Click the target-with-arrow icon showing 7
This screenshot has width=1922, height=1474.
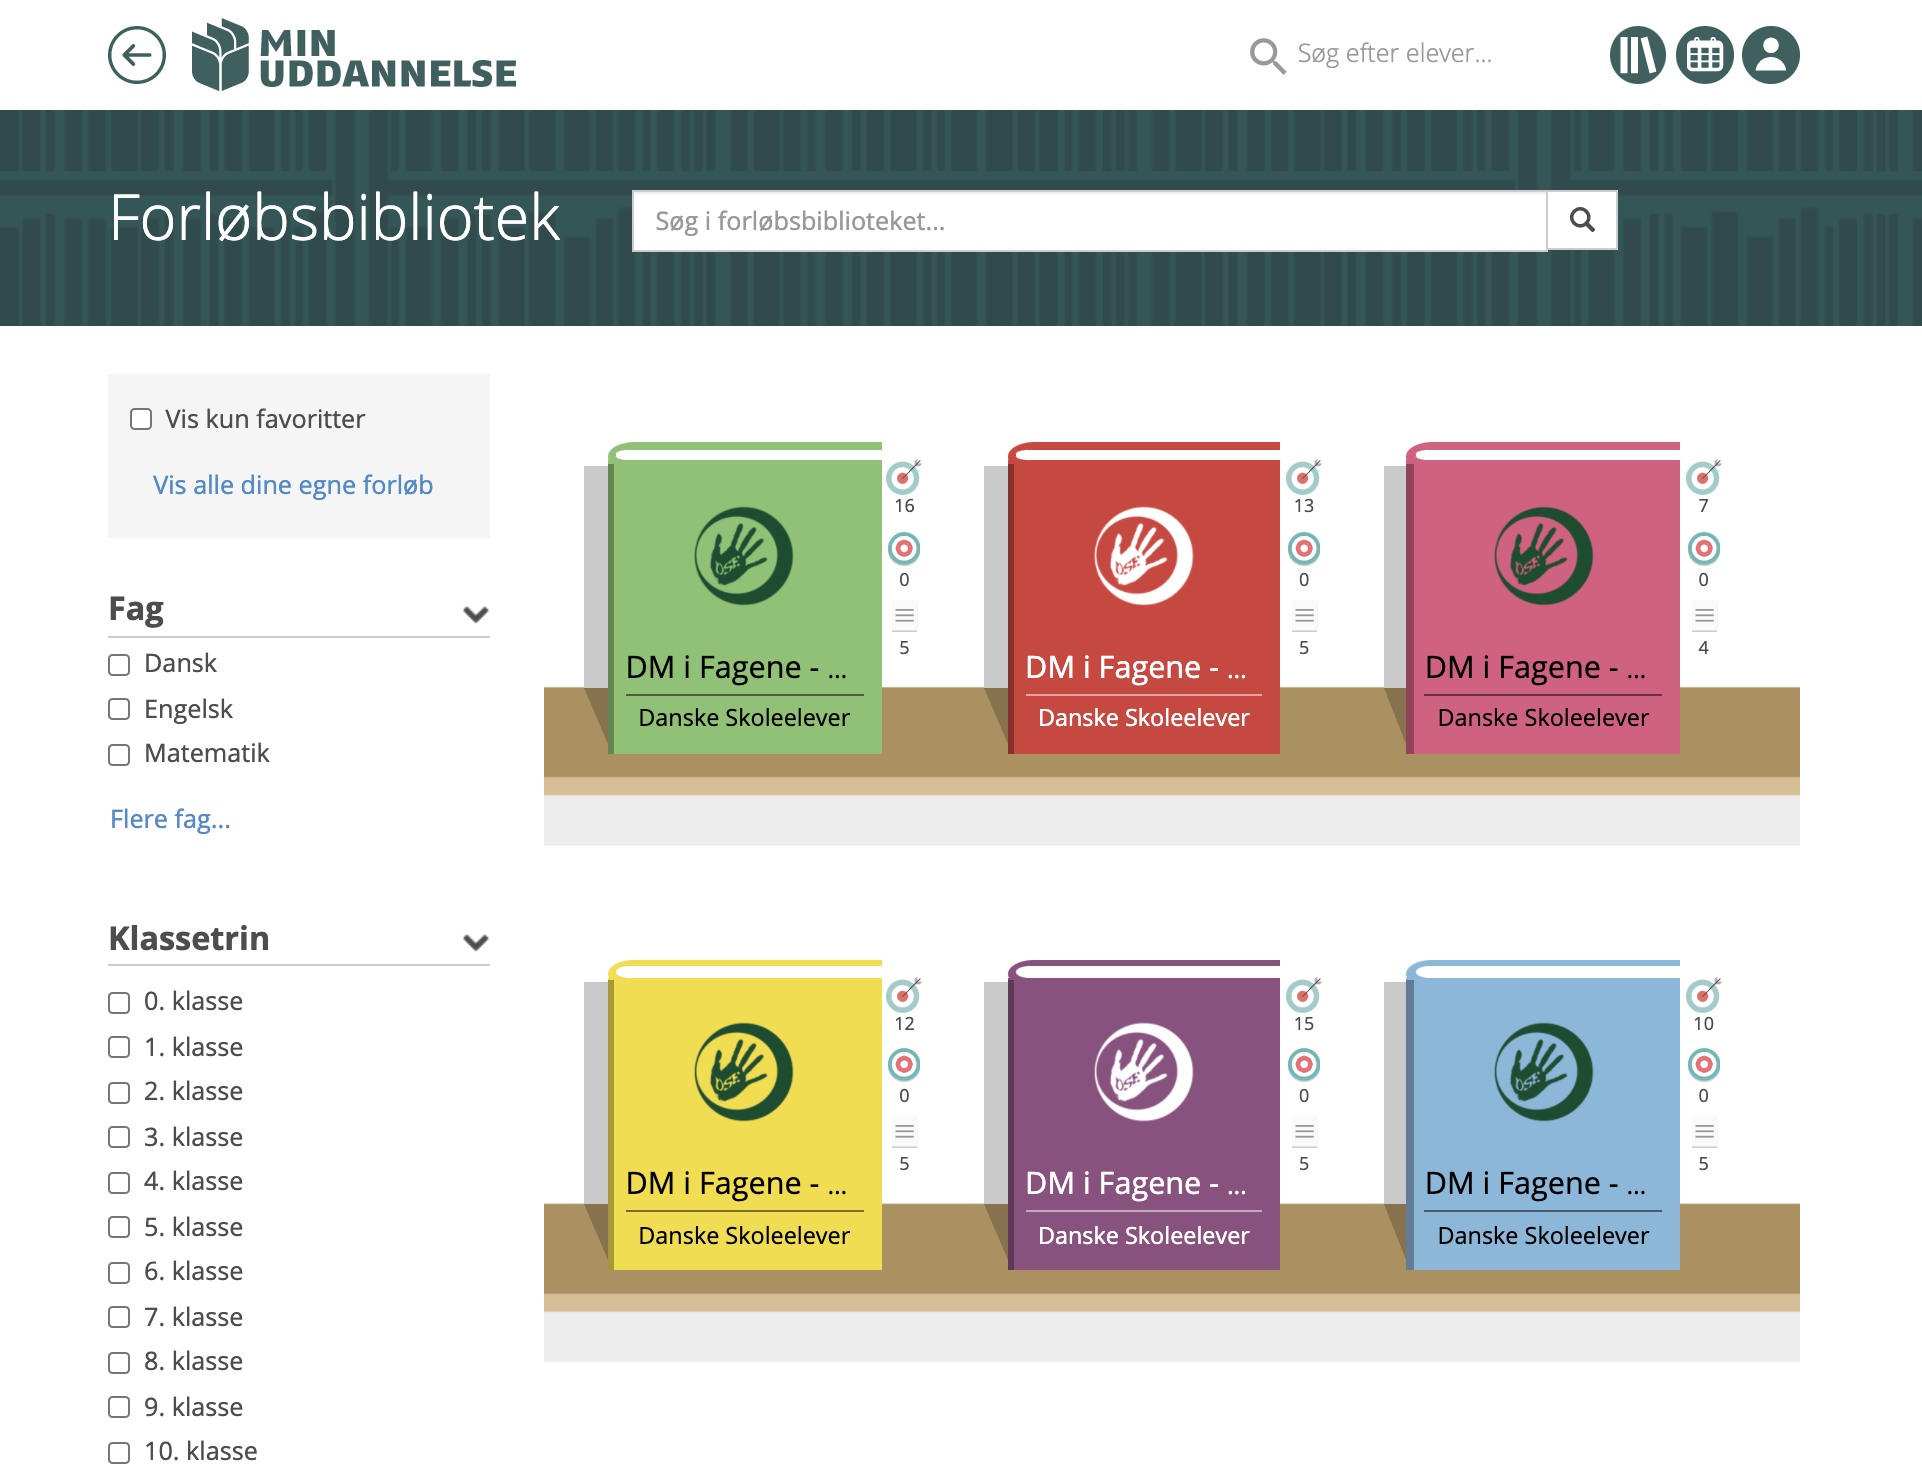pyautogui.click(x=1704, y=476)
